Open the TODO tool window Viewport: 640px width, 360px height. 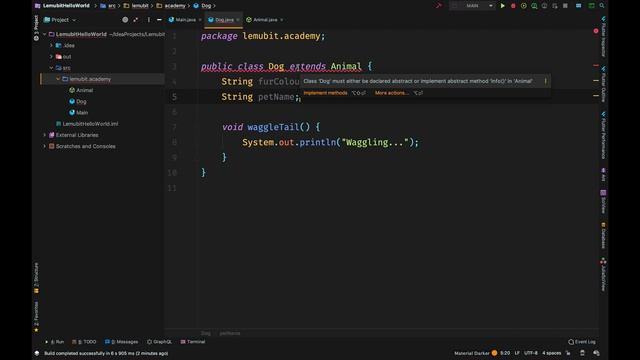[x=84, y=342]
